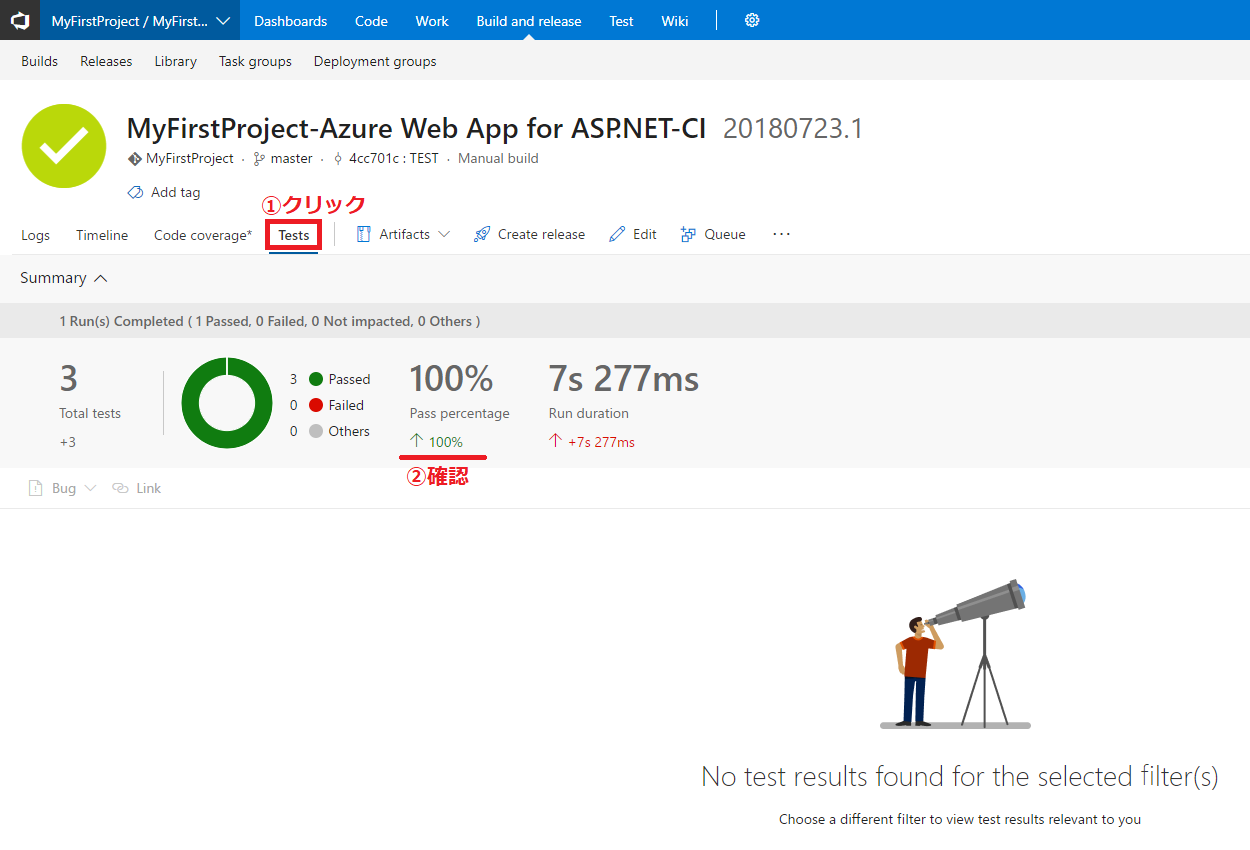
Task: Click the VSTS logo icon
Action: (20, 20)
